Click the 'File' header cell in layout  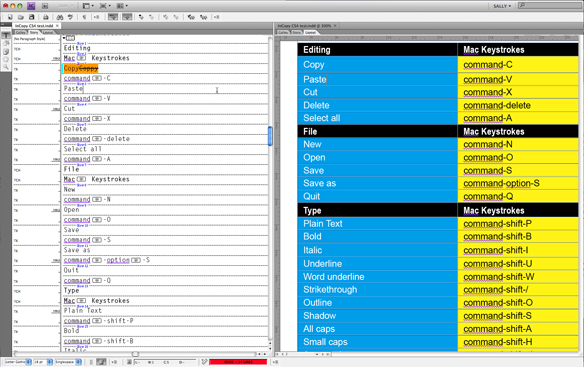point(377,132)
